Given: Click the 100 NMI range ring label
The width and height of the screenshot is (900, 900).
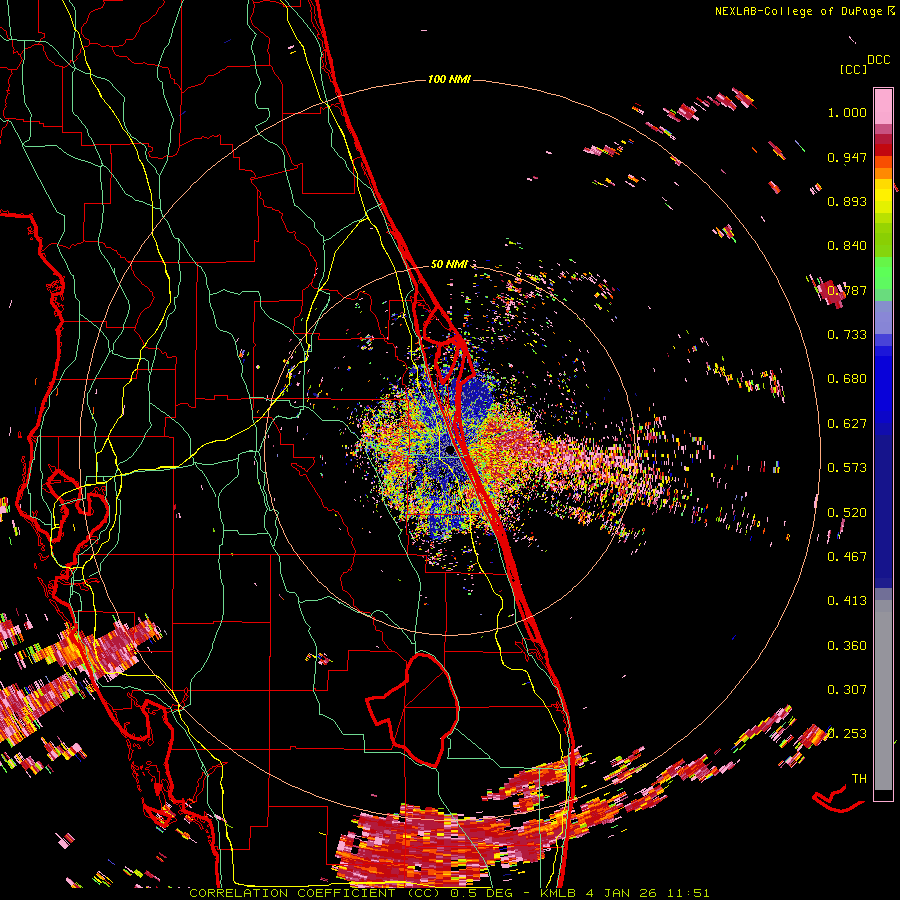Looking at the screenshot, I should click(x=449, y=79).
